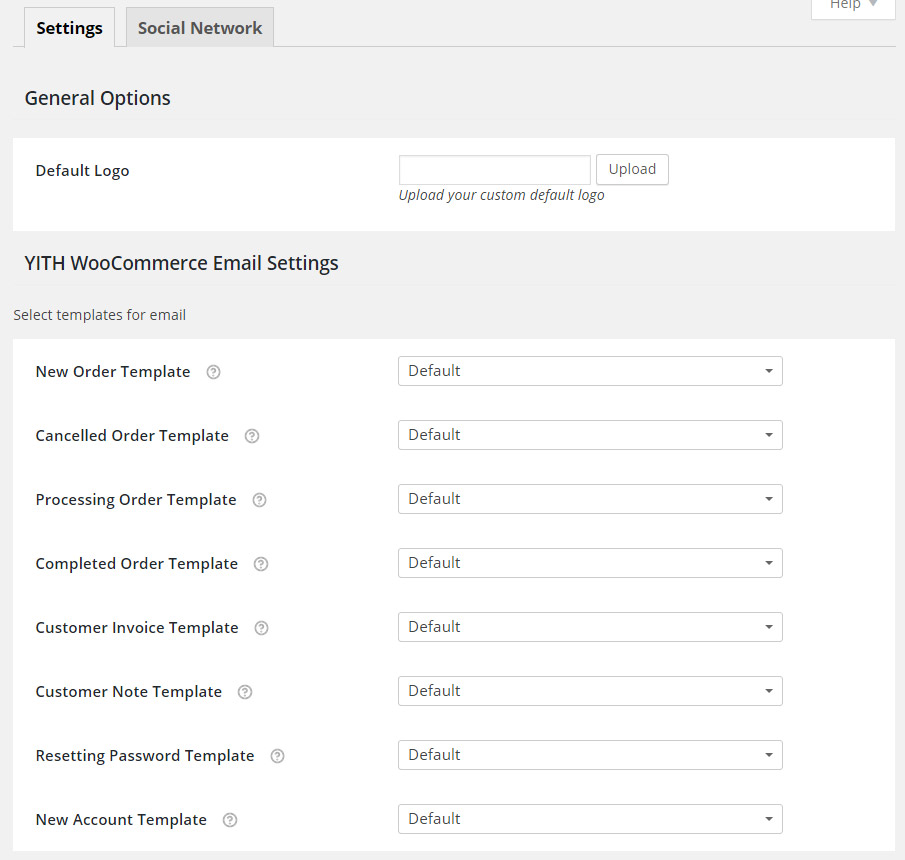Click the General Options heading
The height and width of the screenshot is (860, 905).
tap(98, 98)
